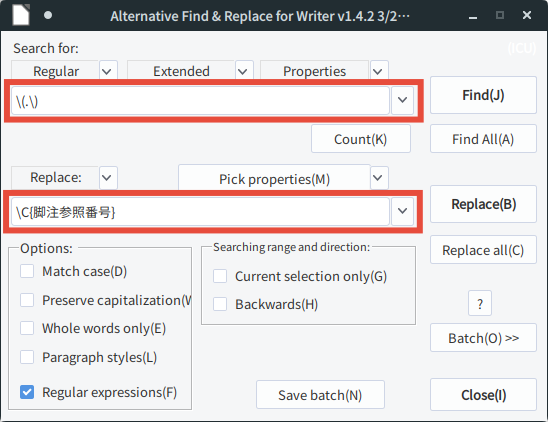This screenshot has width=548, height=422.
Task: Open the Properties dropdown arrow
Action: coord(378,71)
